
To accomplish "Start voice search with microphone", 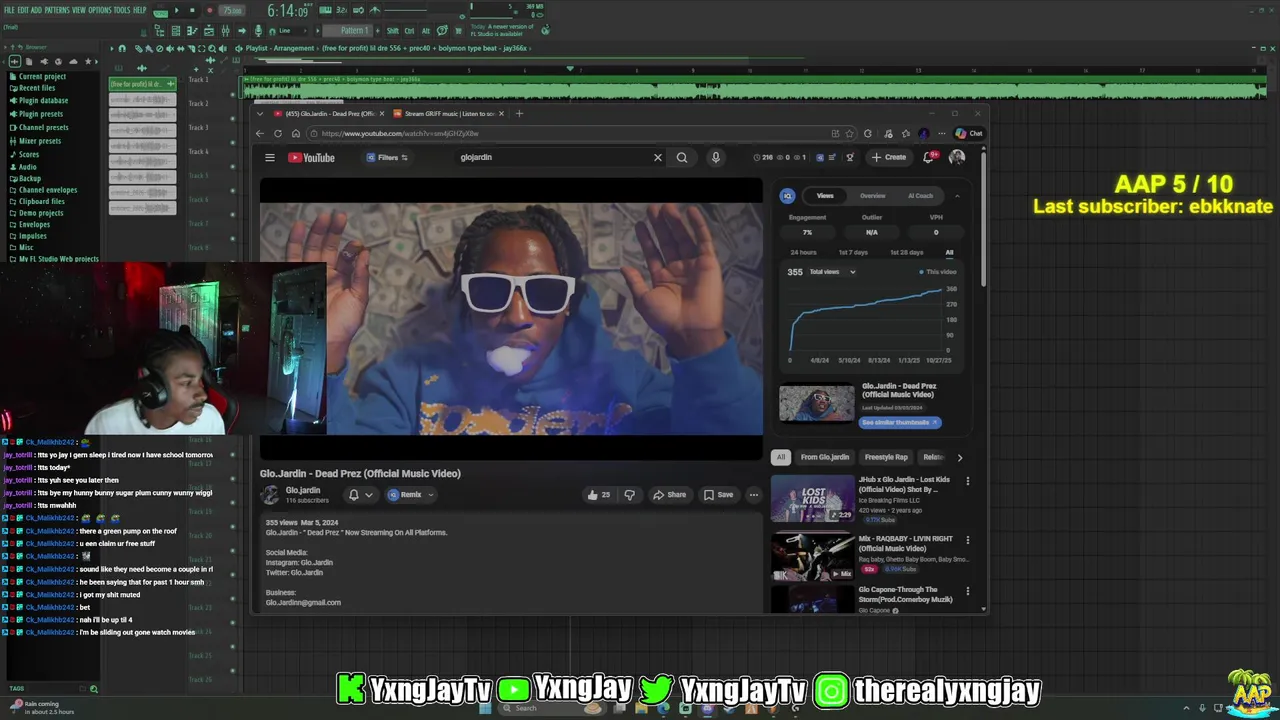I will tap(715, 157).
